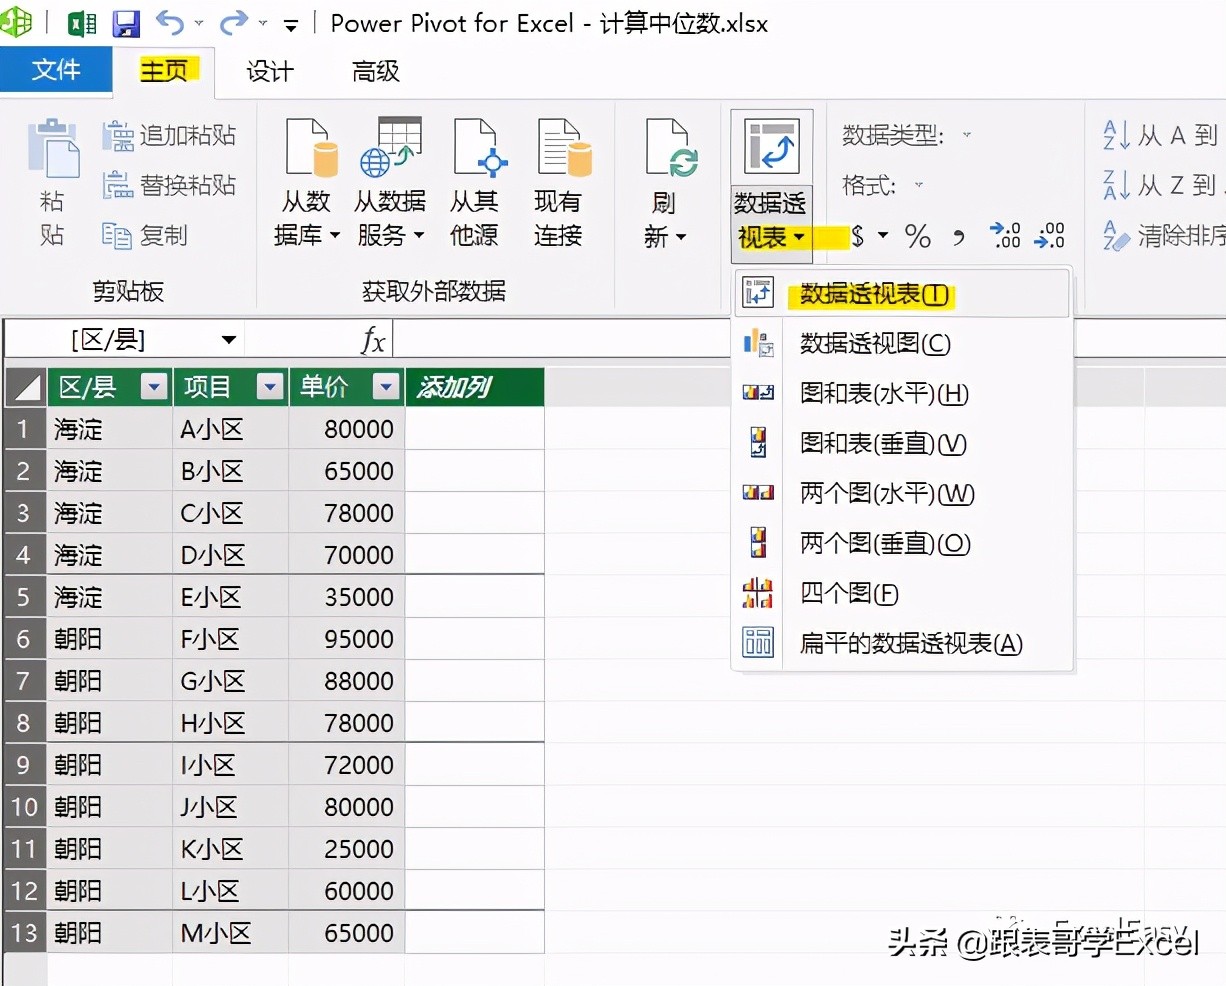The width and height of the screenshot is (1226, 986).
Task: Select the cell with value 35000
Action: pos(347,597)
